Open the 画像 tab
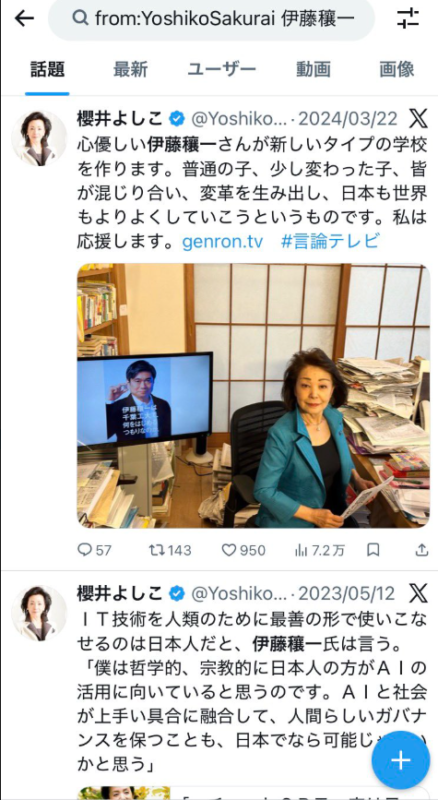 tap(397, 69)
